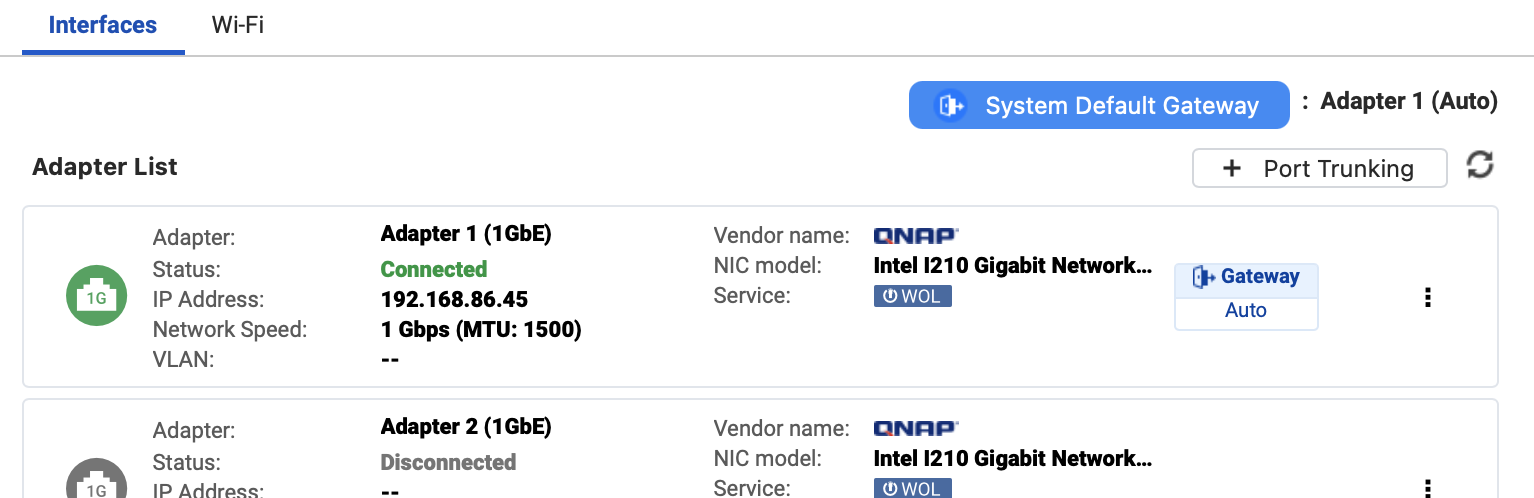Click the Adapter 1 IP address 192.168.86.45
The height and width of the screenshot is (498, 1534).
[x=455, y=299]
